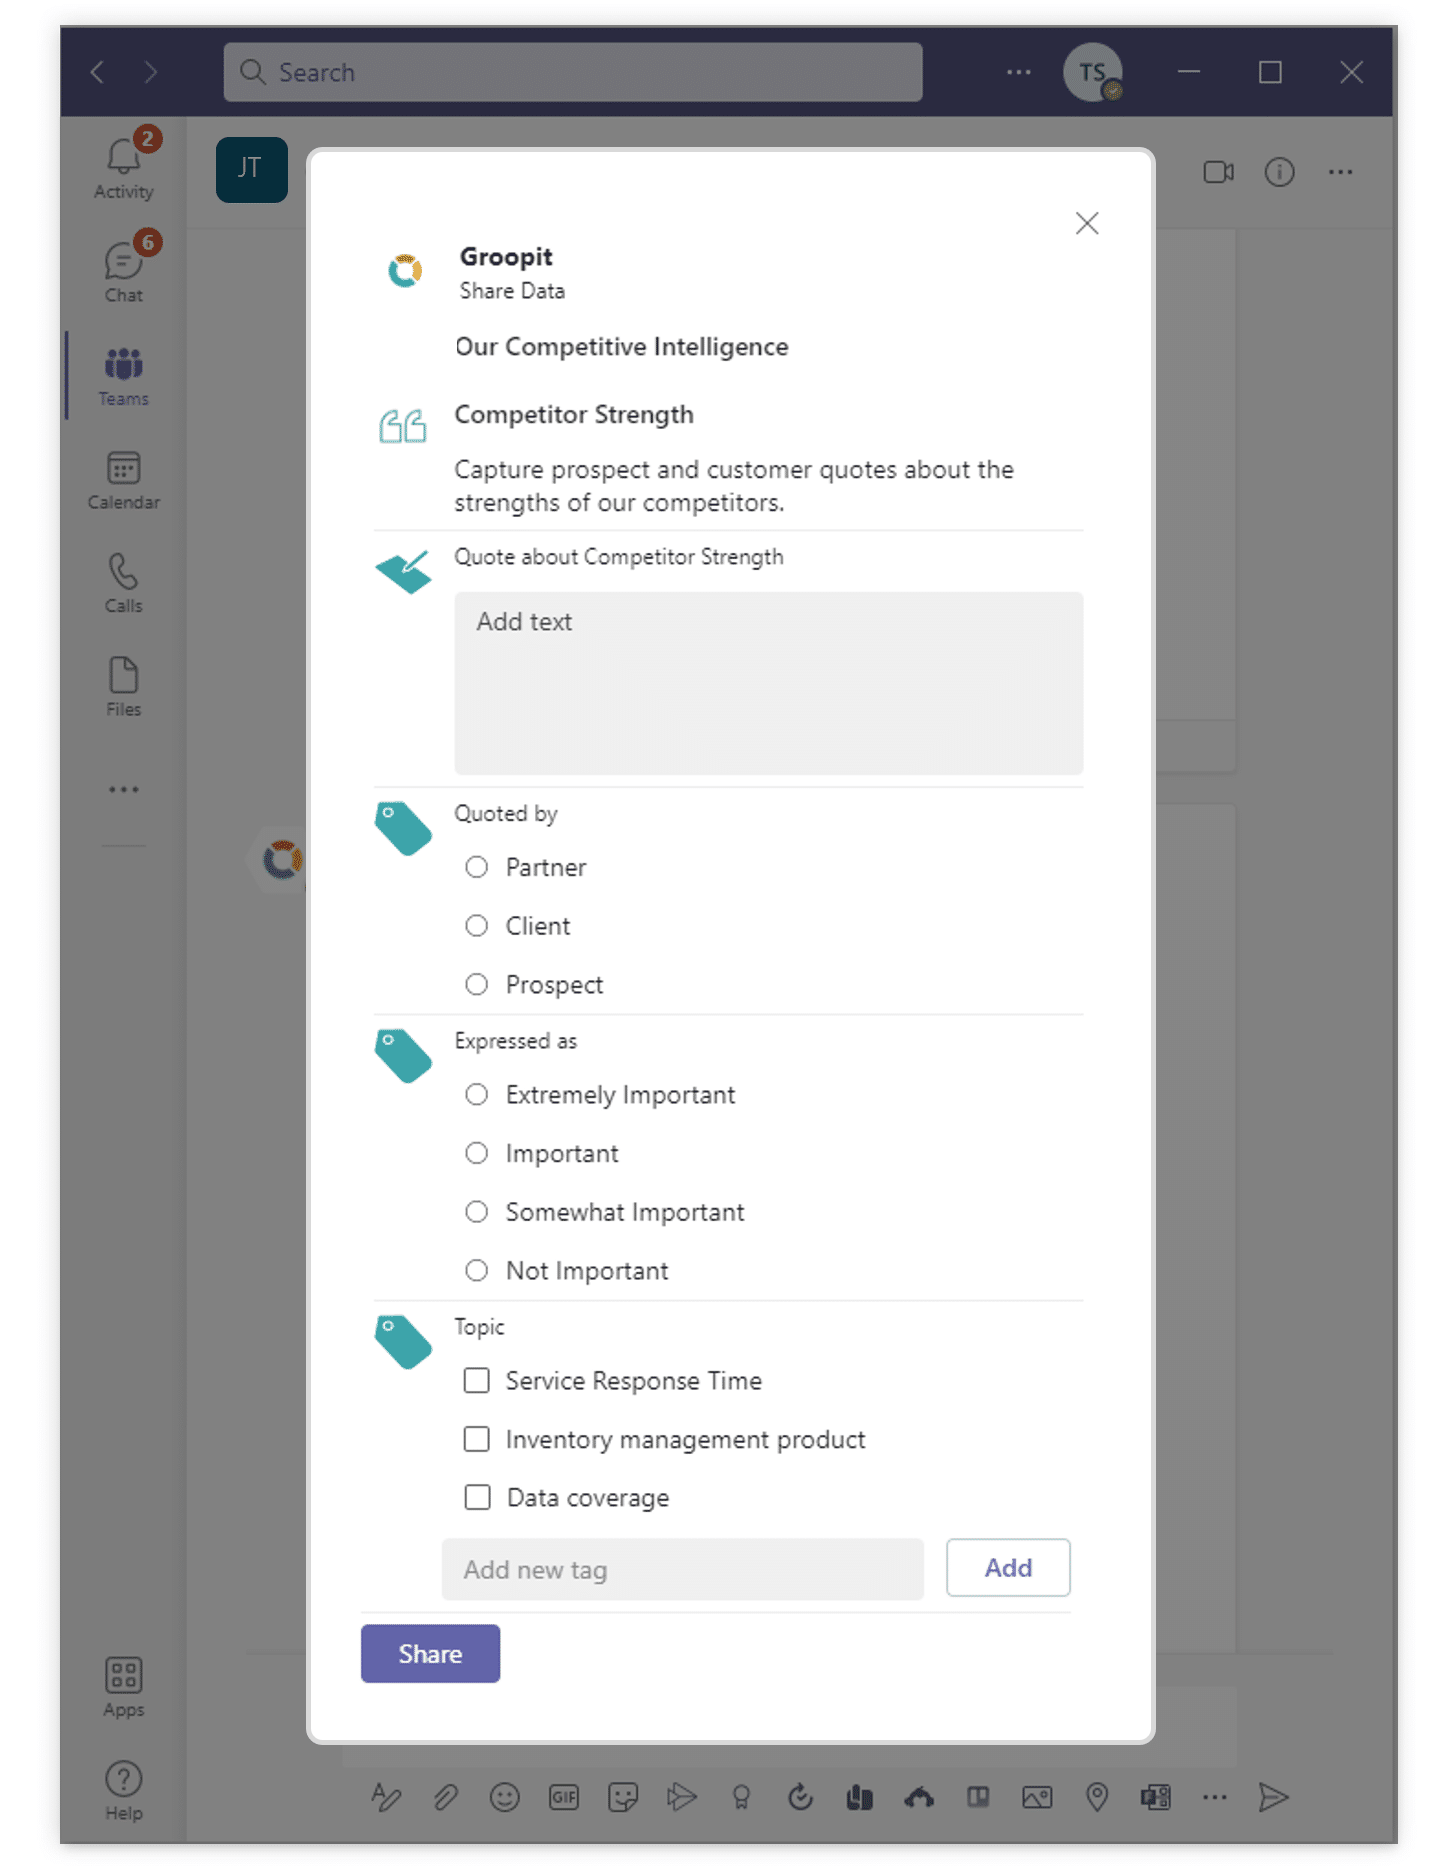Open the Stream play-arrow extension in compose bar
Image resolution: width=1448 pixels, height=1873 pixels.
click(x=682, y=1798)
